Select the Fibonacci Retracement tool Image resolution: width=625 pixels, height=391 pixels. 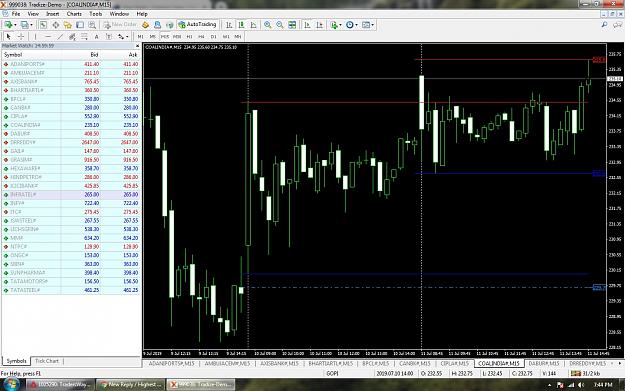pyautogui.click(x=85, y=37)
